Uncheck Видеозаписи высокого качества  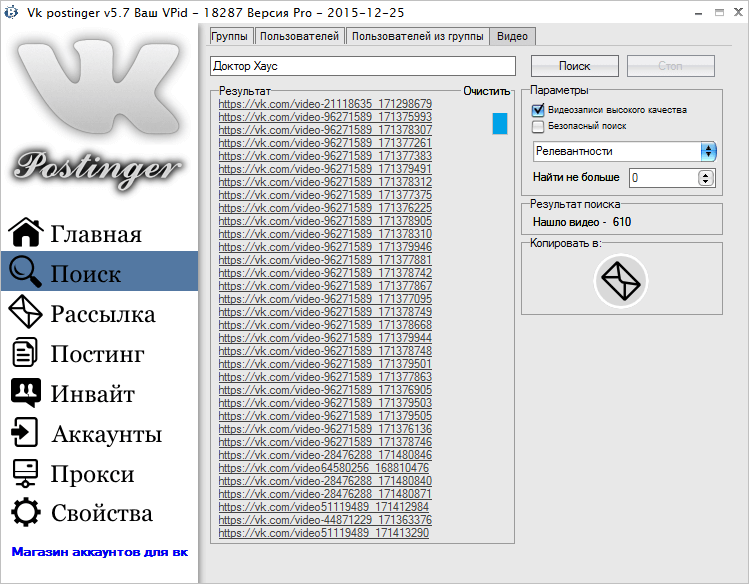(x=538, y=110)
